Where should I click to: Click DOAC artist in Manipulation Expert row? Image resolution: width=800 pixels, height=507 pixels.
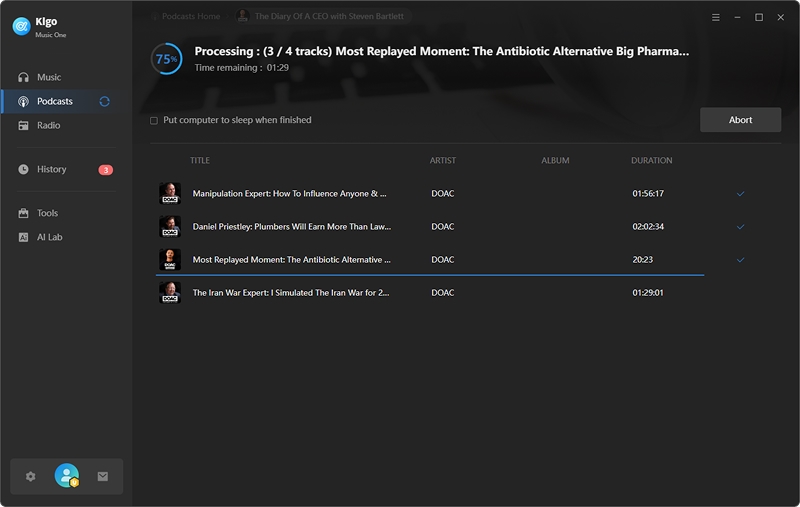pyautogui.click(x=442, y=194)
